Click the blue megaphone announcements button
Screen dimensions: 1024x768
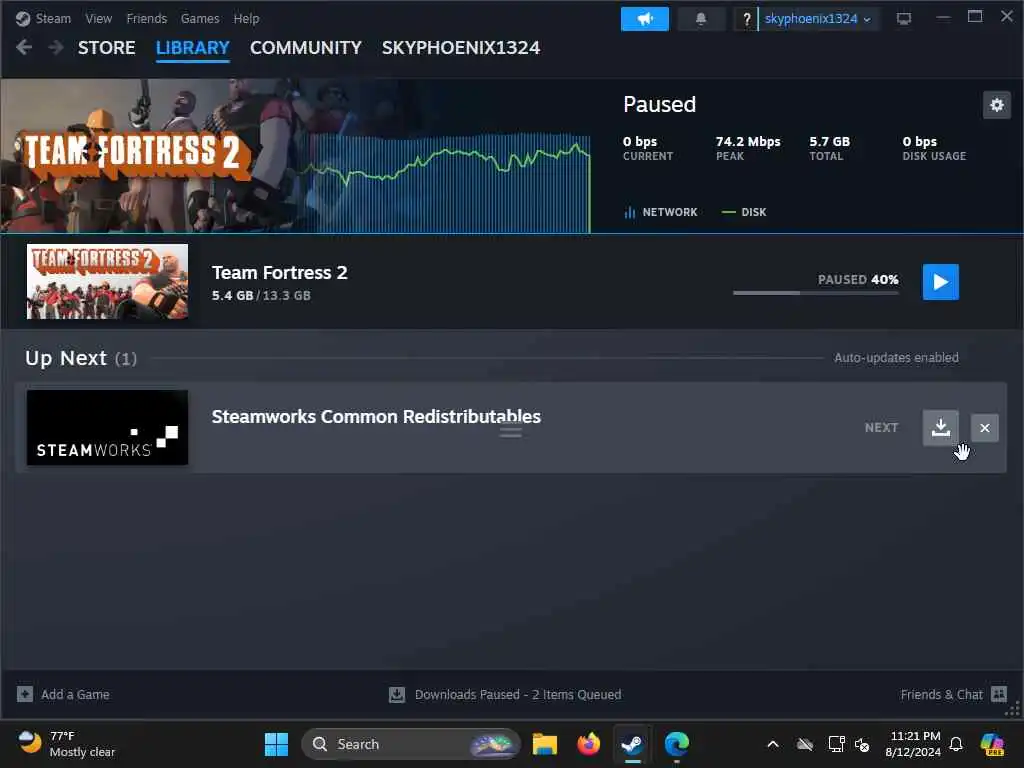pos(645,19)
